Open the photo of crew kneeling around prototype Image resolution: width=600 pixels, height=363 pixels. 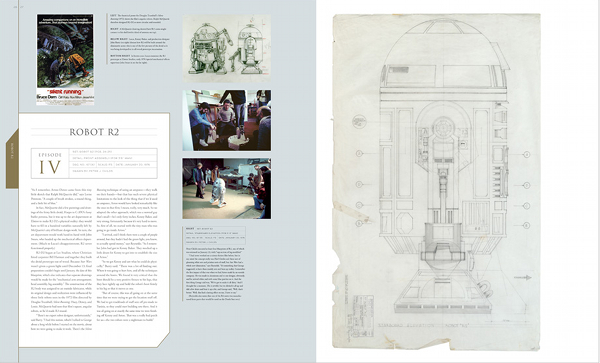[227, 120]
